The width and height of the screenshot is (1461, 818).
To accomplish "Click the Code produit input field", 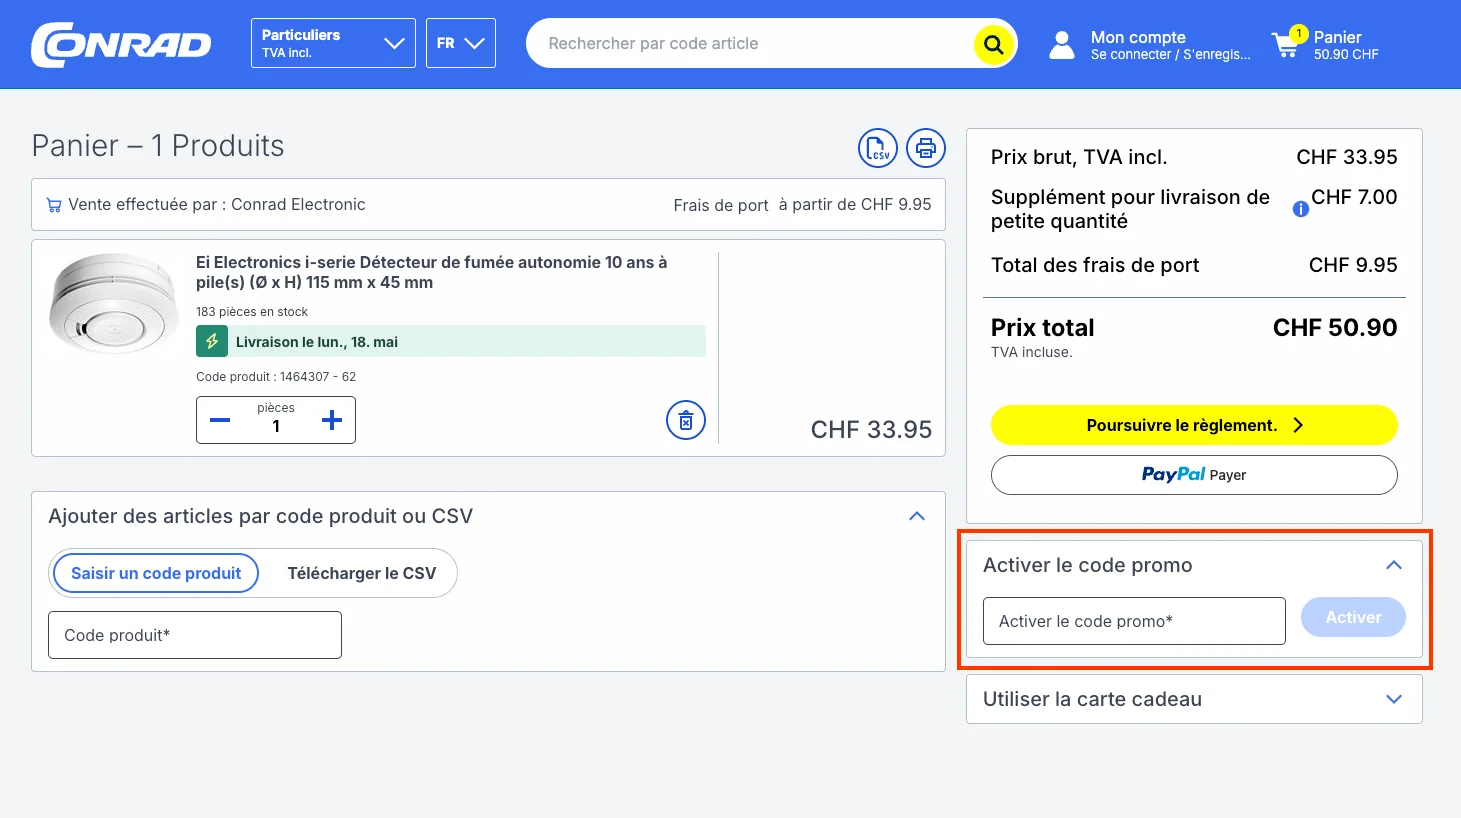I will coord(195,635).
